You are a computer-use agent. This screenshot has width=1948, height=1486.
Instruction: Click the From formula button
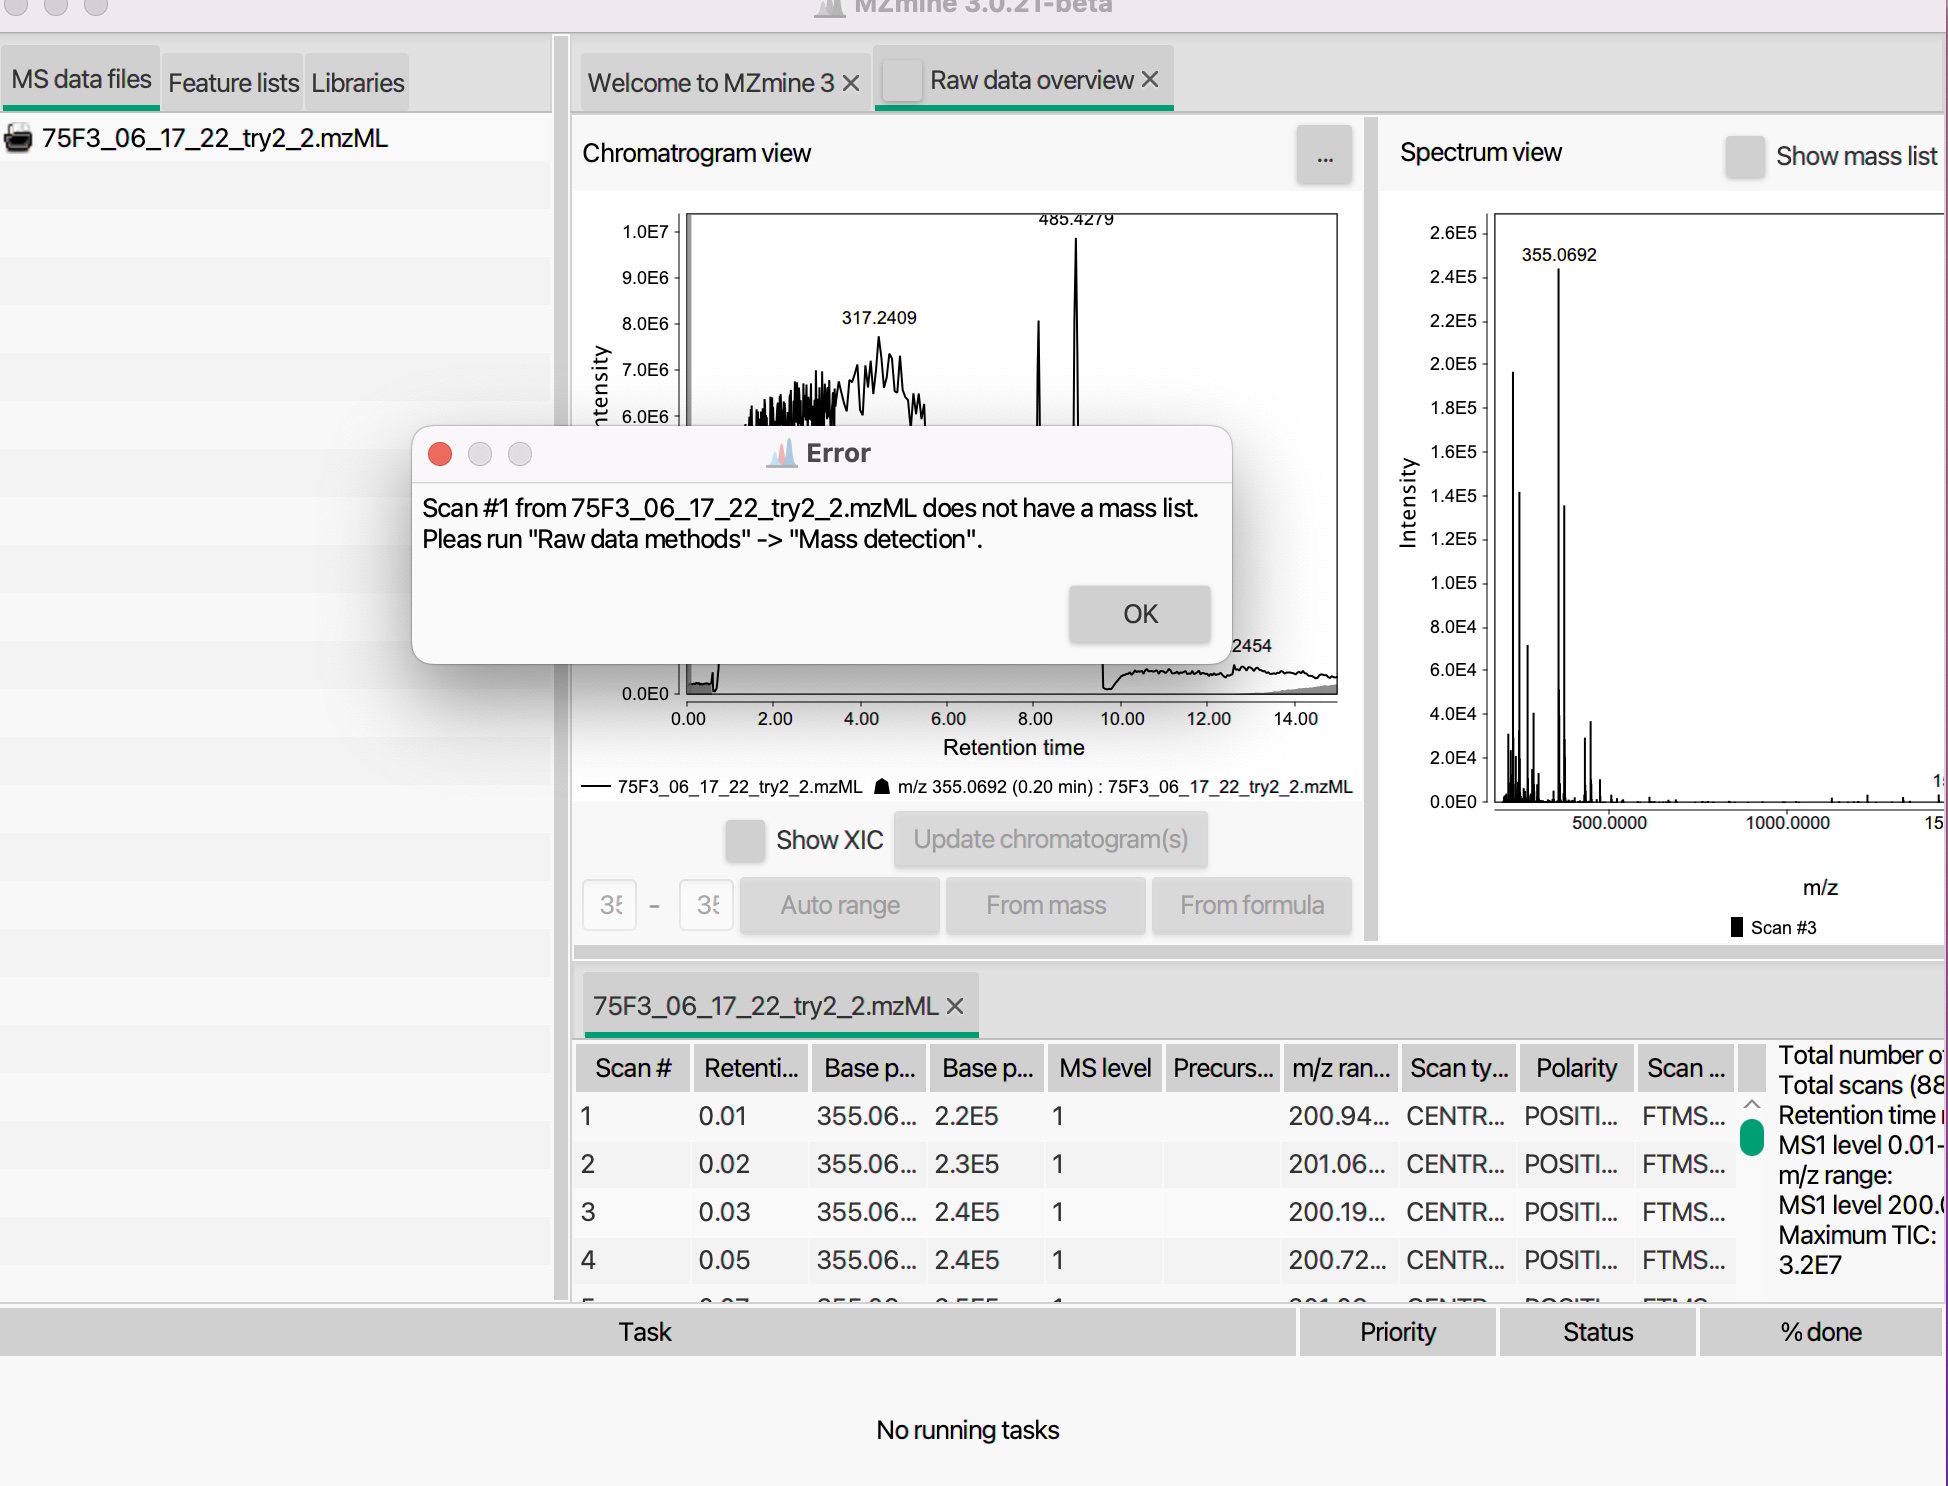click(1251, 905)
